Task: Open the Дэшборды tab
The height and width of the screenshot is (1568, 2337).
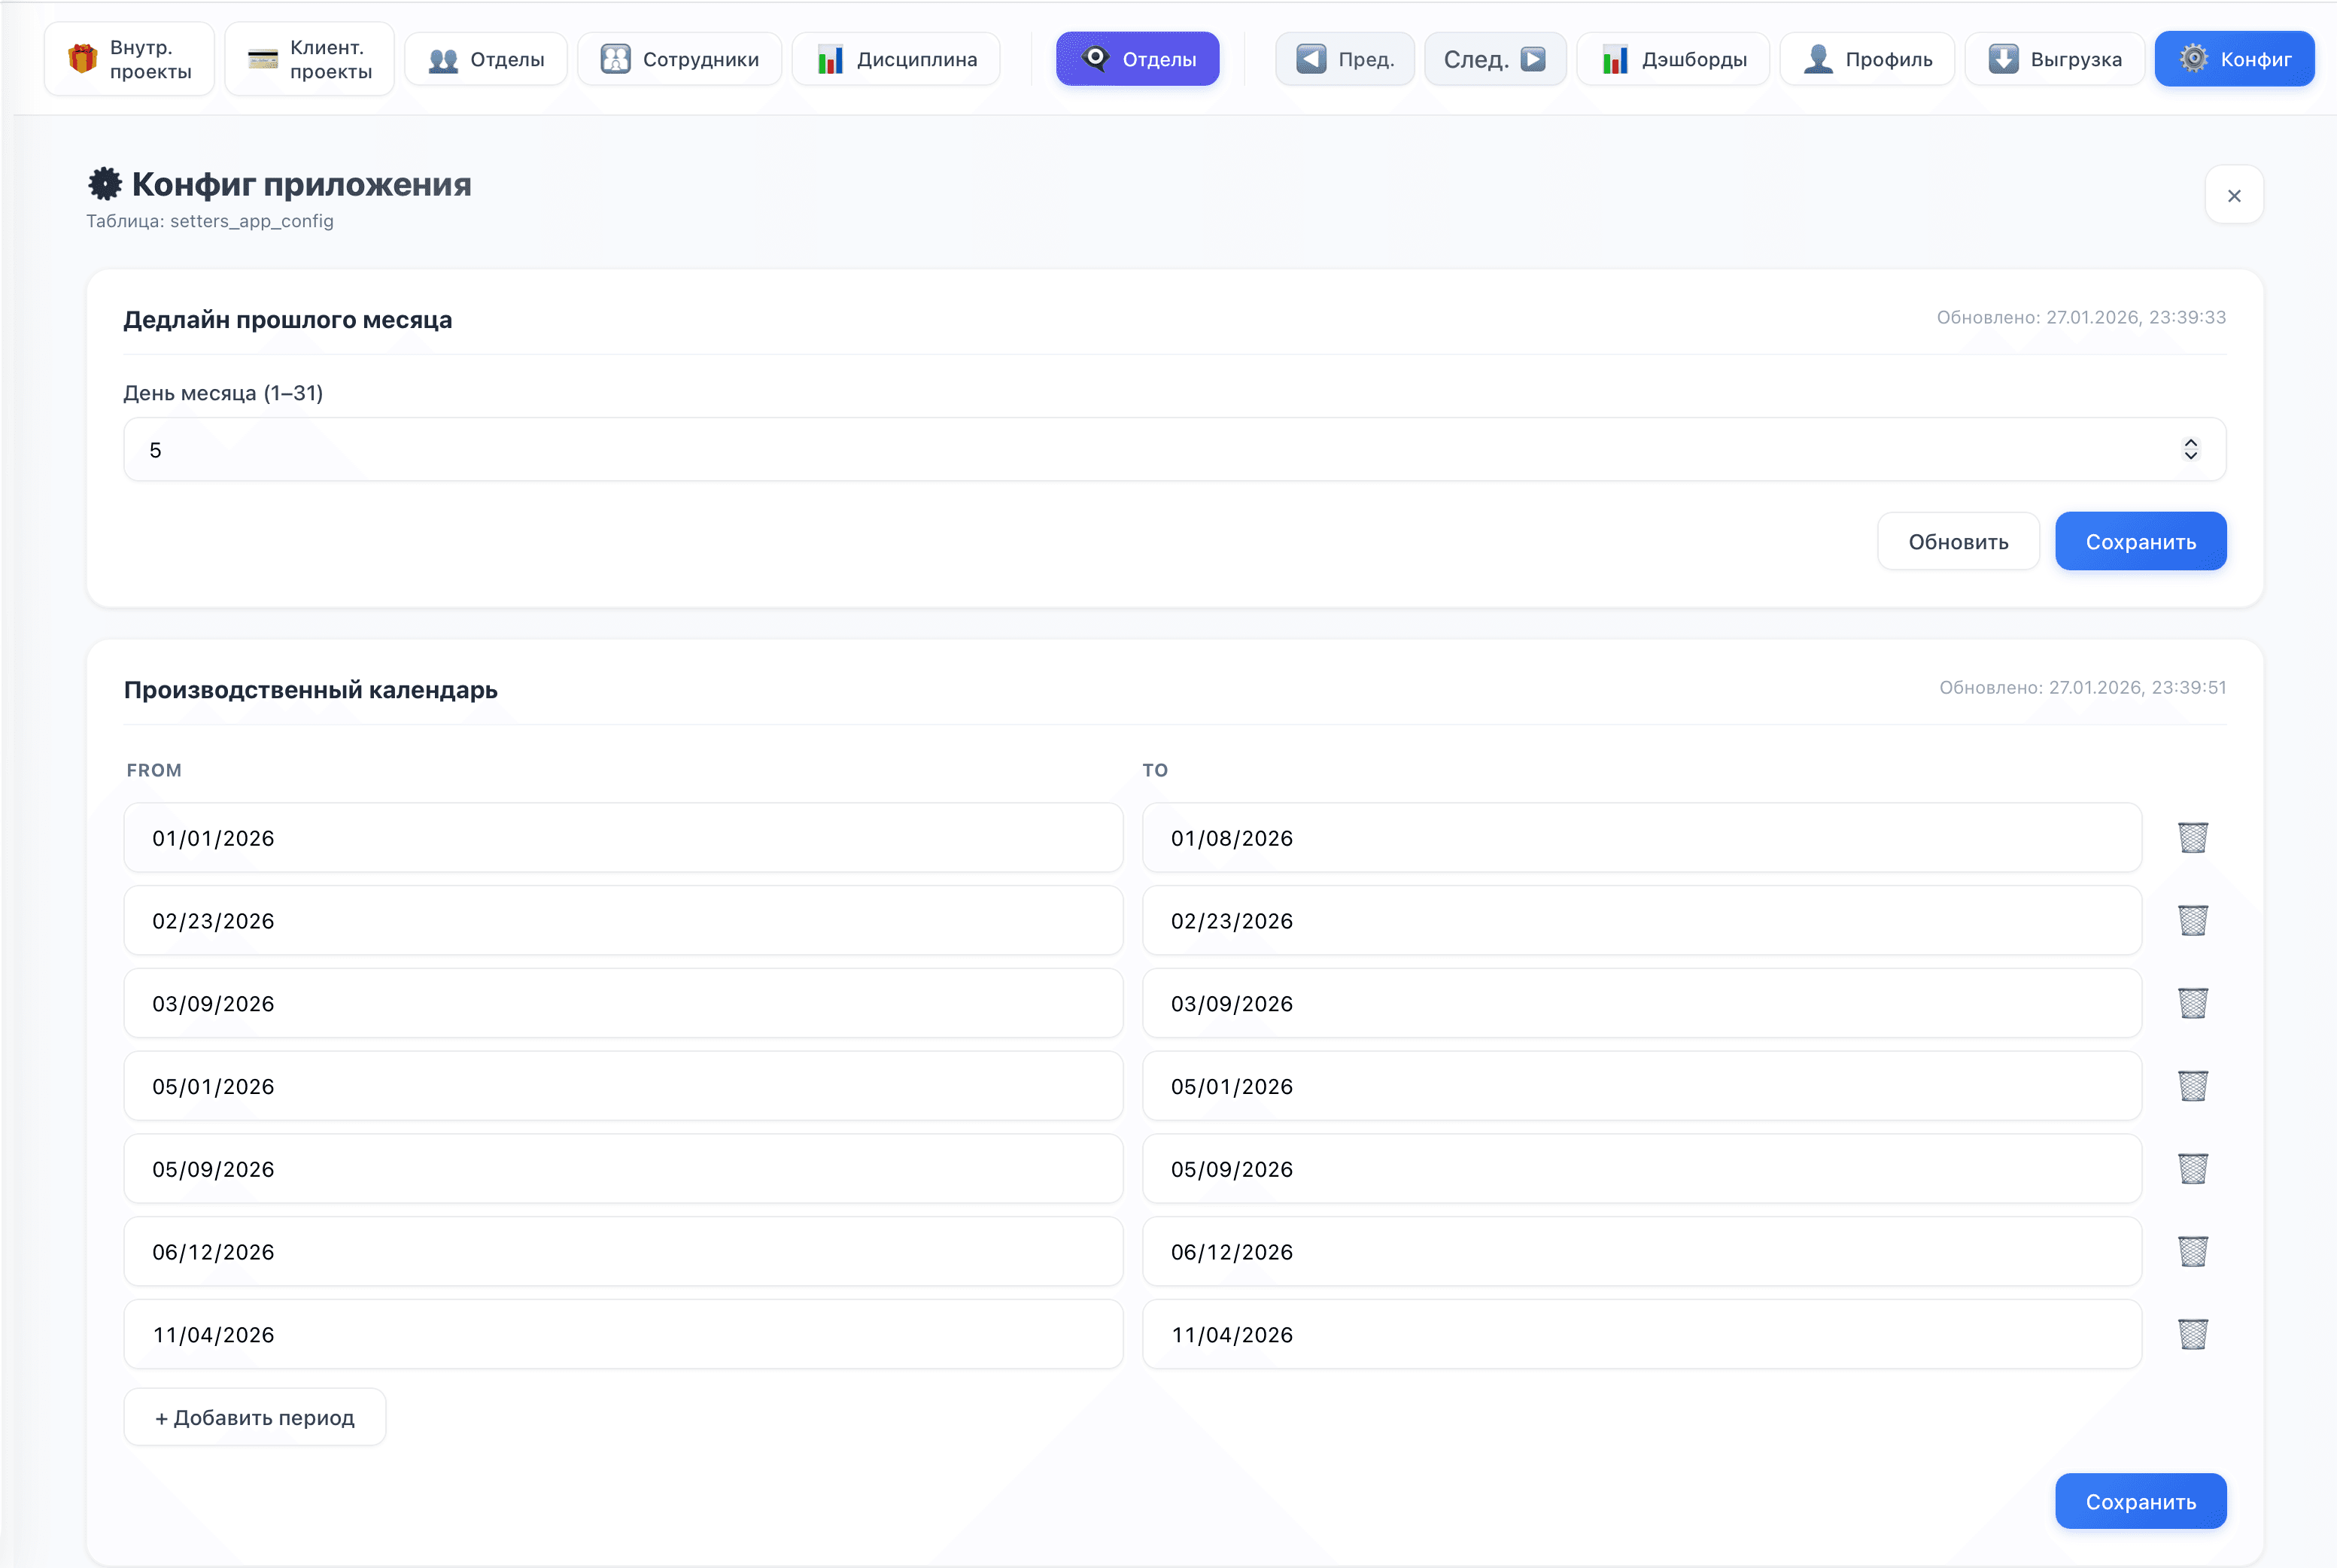Action: click(1673, 59)
